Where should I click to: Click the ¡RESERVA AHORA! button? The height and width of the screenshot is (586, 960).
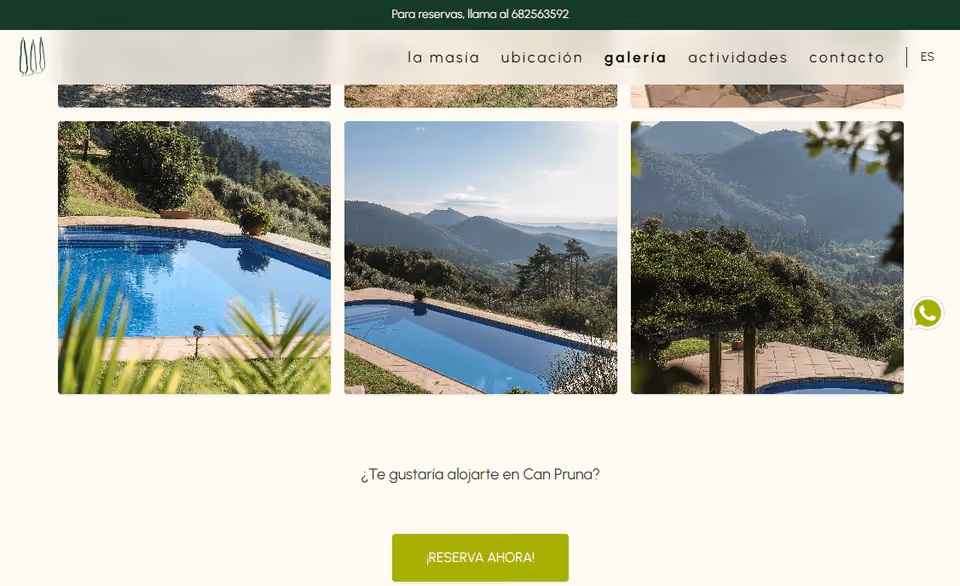(x=480, y=557)
